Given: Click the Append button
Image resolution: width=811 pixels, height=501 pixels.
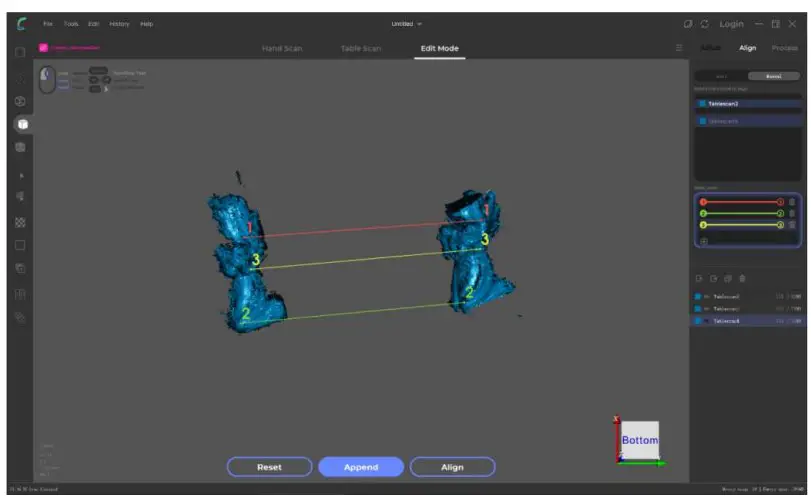Looking at the screenshot, I should (361, 467).
